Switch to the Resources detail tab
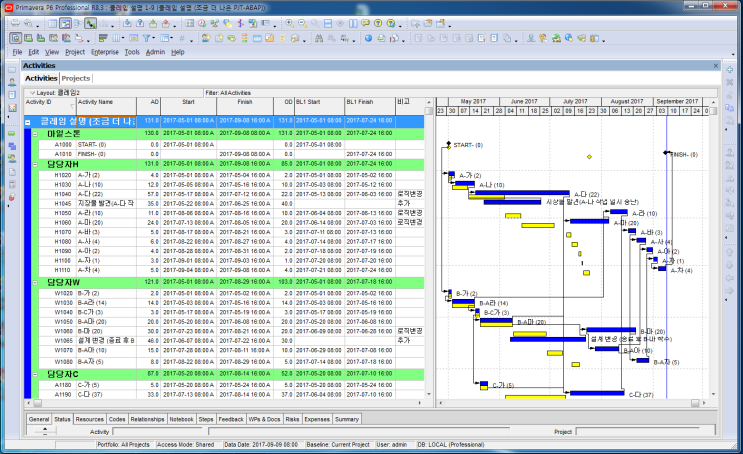743x454 pixels. [90, 419]
